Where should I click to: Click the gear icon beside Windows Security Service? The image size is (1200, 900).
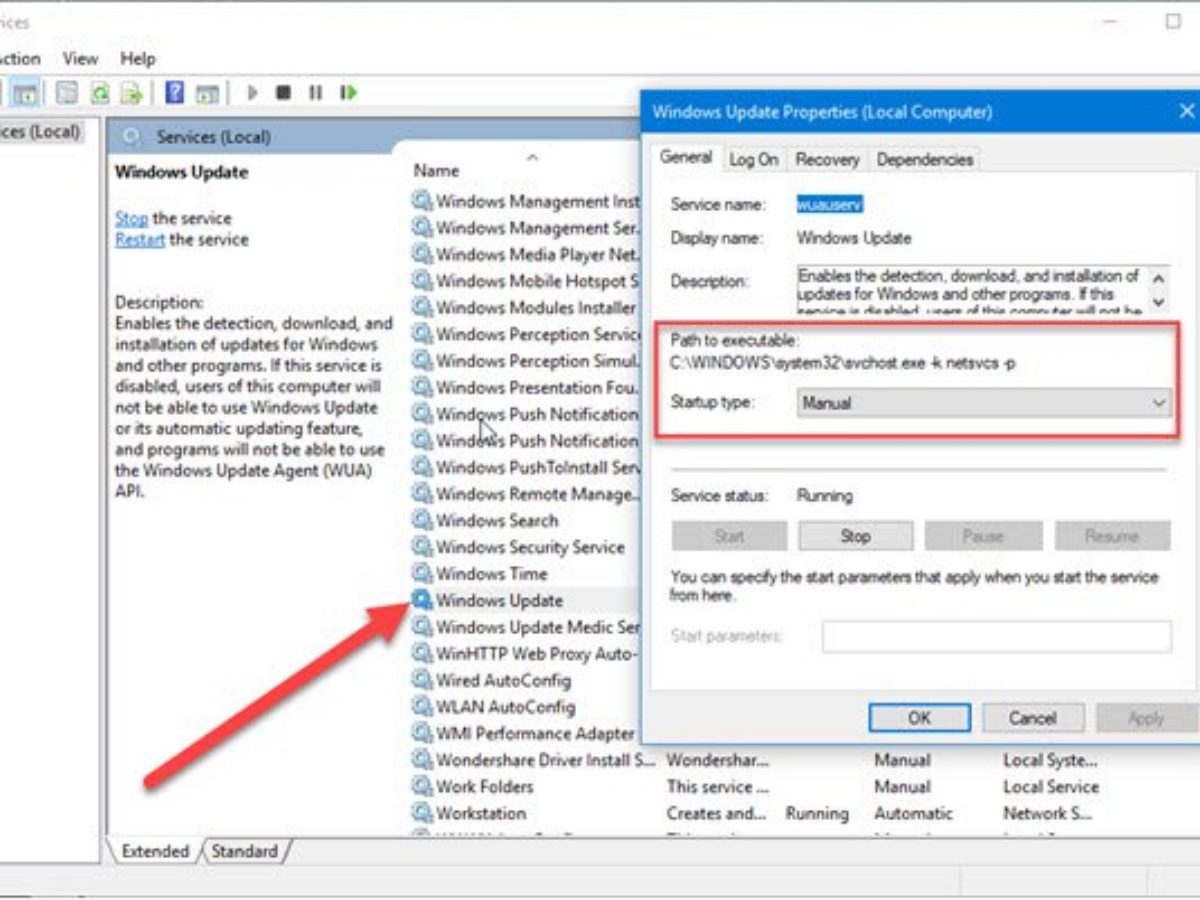[x=422, y=547]
